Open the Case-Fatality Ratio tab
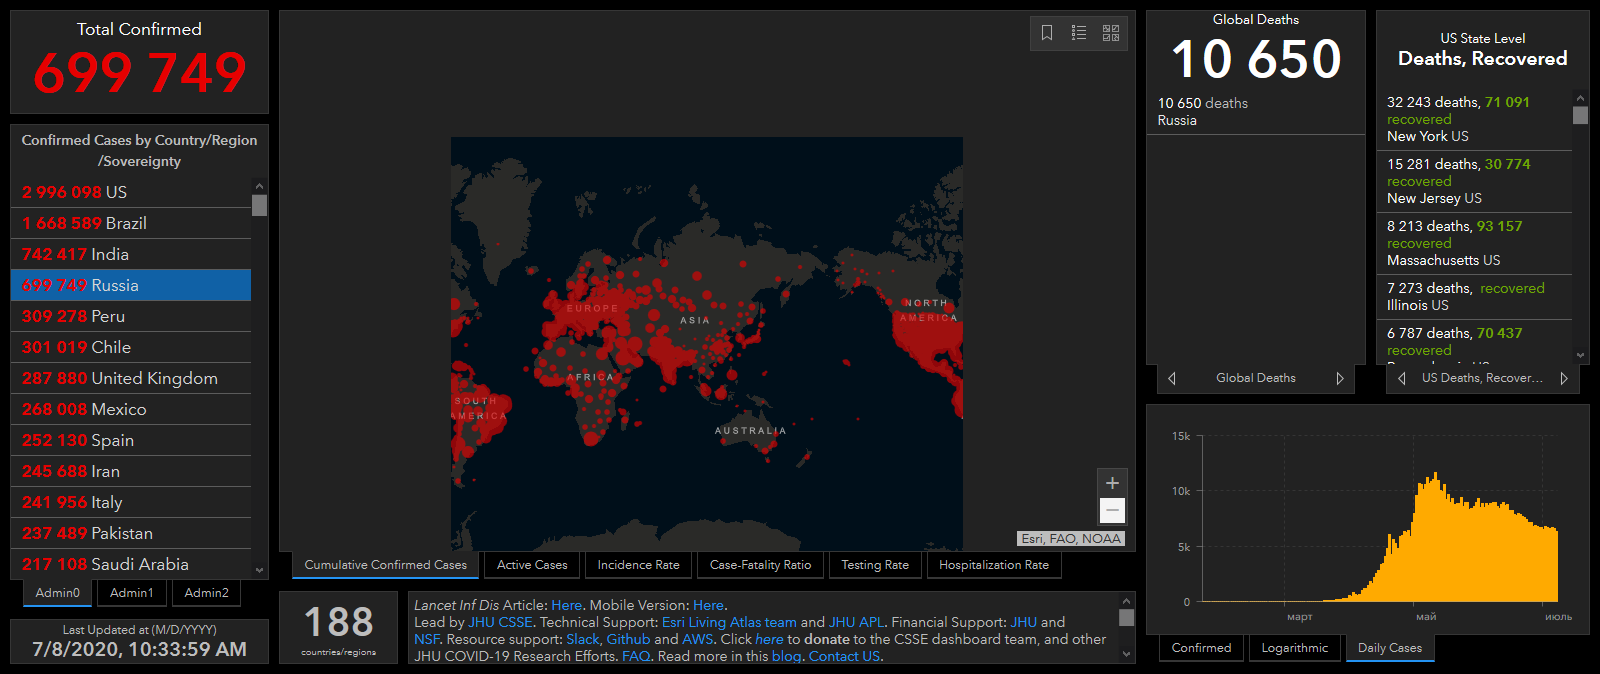Viewport: 1600px width, 674px height. coord(760,565)
